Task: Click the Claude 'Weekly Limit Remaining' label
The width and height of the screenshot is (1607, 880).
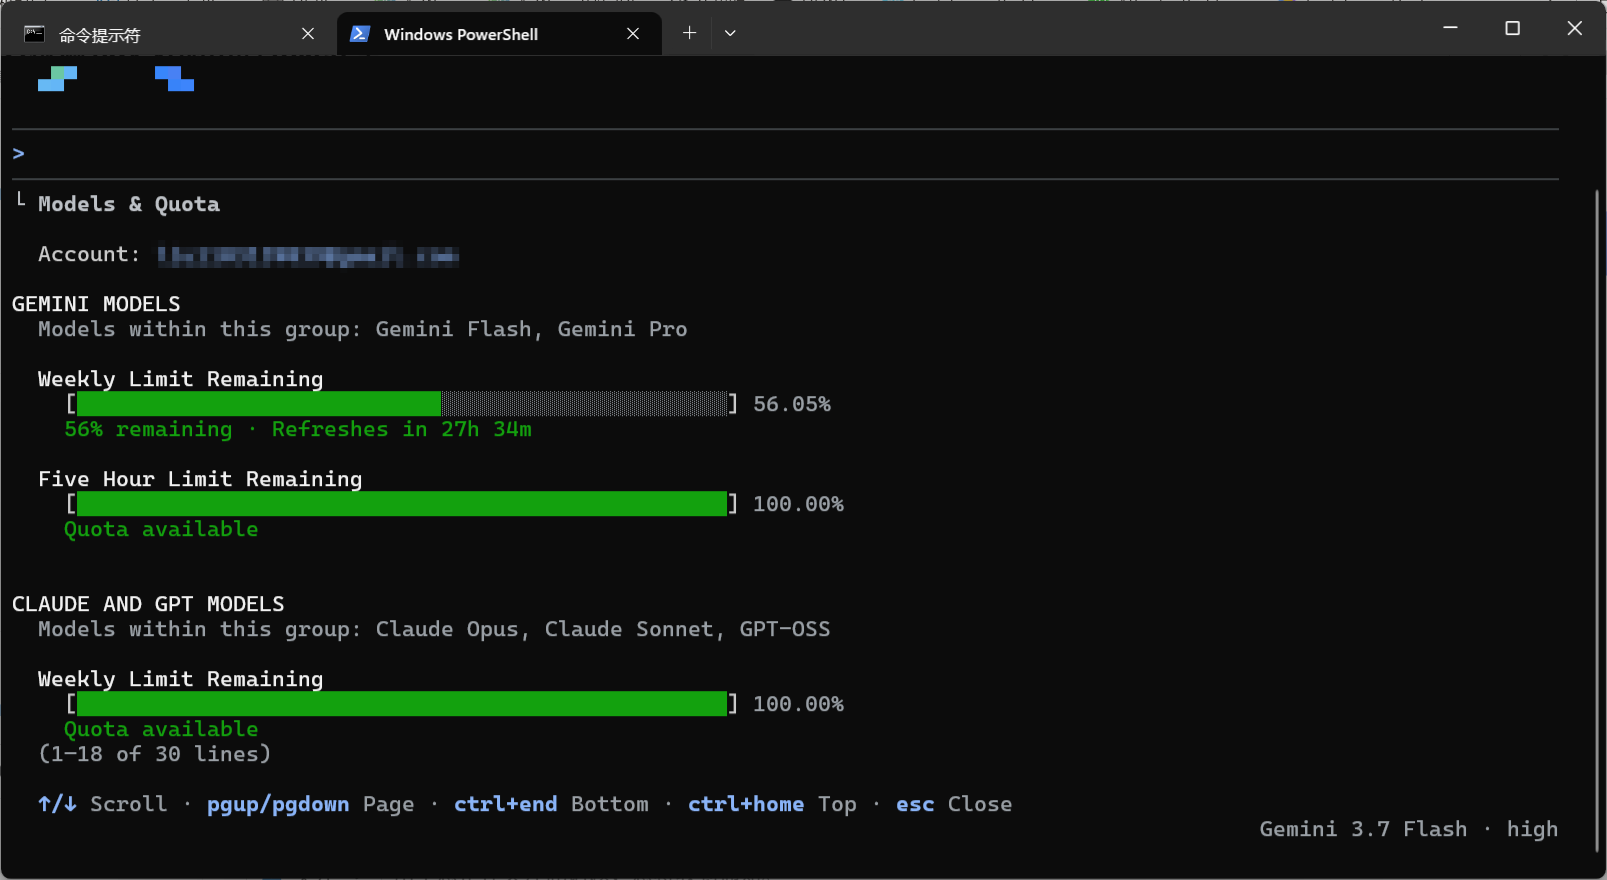Action: [x=181, y=679]
